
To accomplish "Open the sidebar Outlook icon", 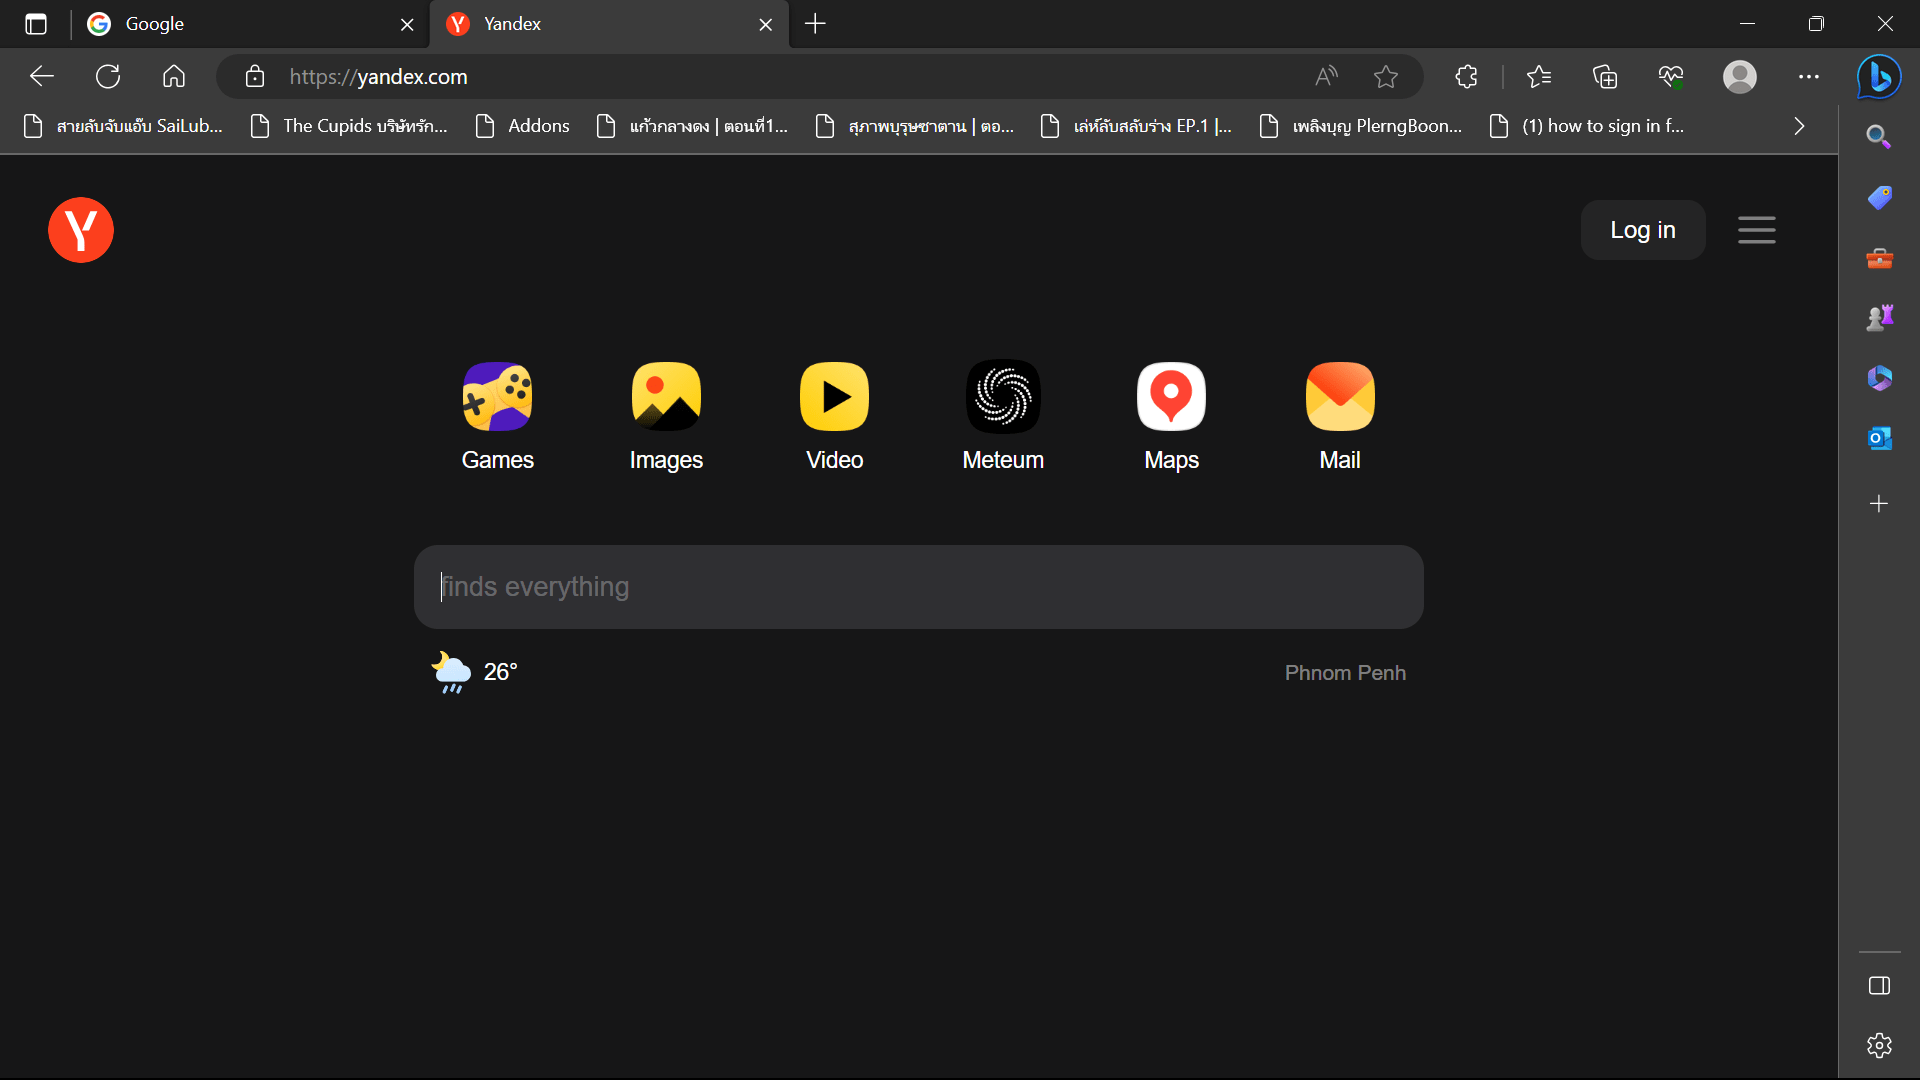I will (x=1879, y=438).
